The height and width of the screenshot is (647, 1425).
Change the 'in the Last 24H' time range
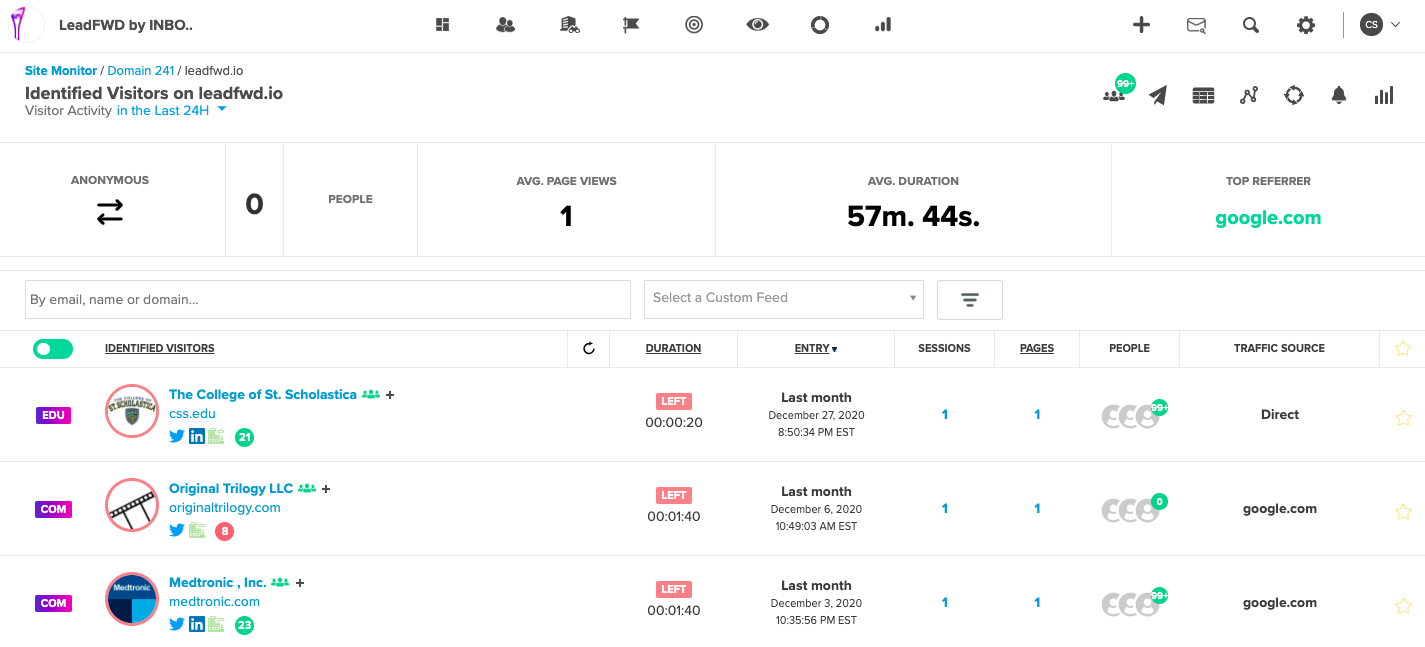pos(172,111)
